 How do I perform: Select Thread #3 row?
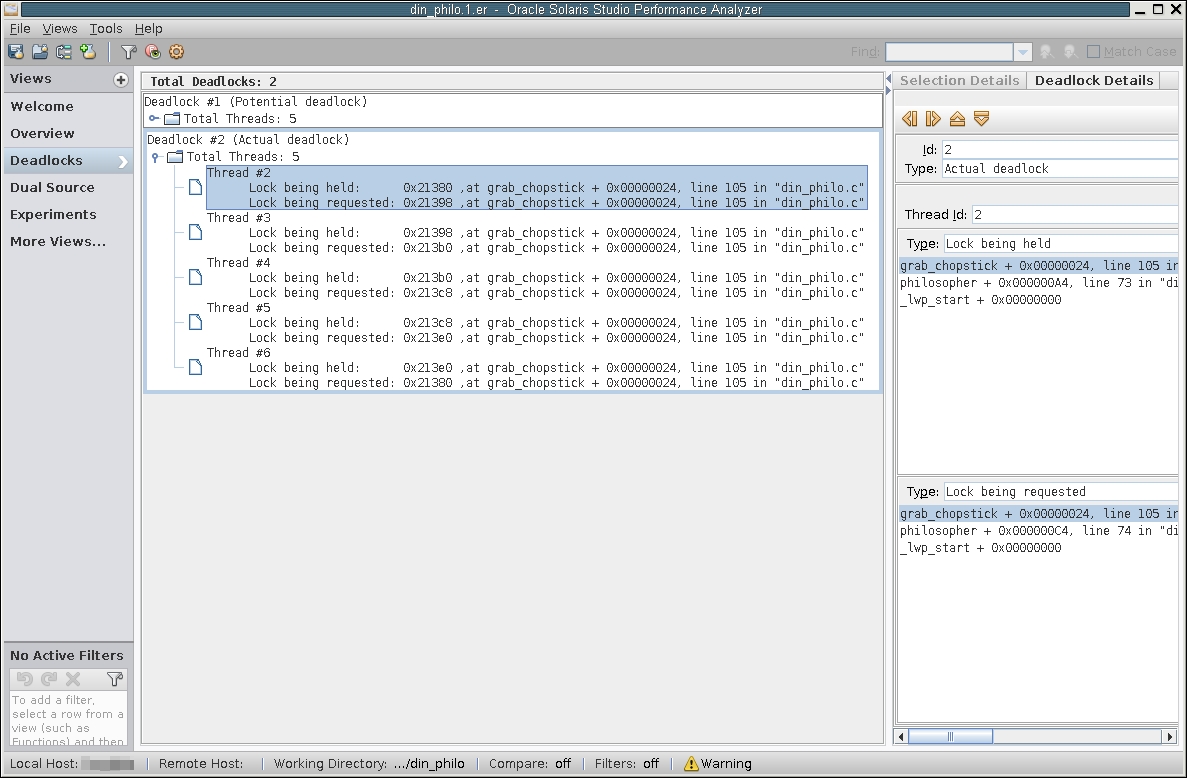point(537,233)
